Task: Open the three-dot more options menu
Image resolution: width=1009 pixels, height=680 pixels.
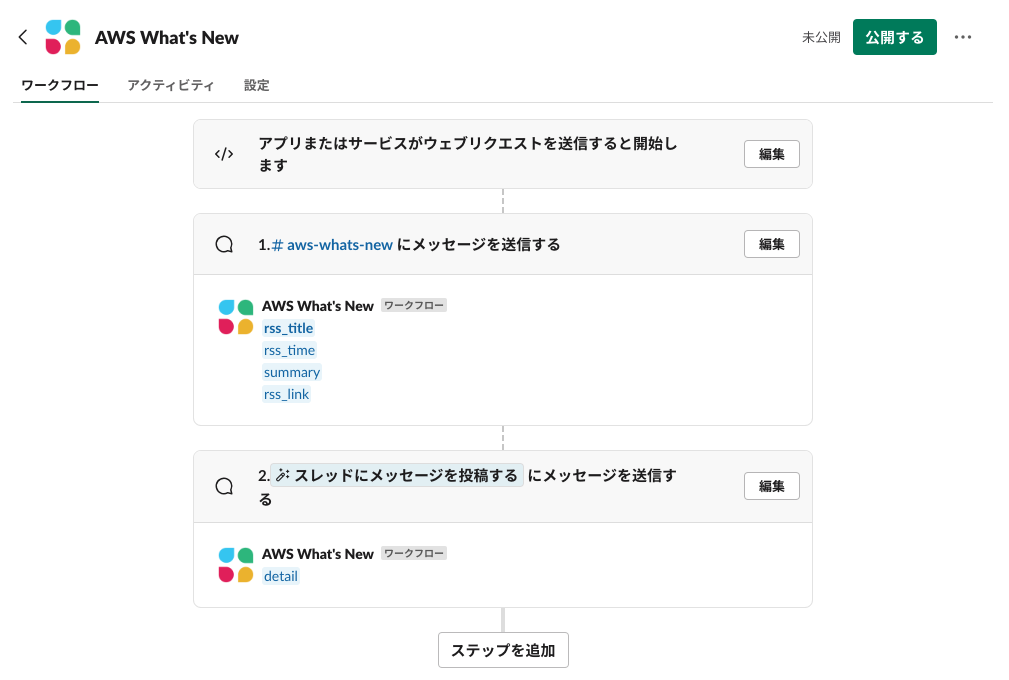Action: coord(963,37)
